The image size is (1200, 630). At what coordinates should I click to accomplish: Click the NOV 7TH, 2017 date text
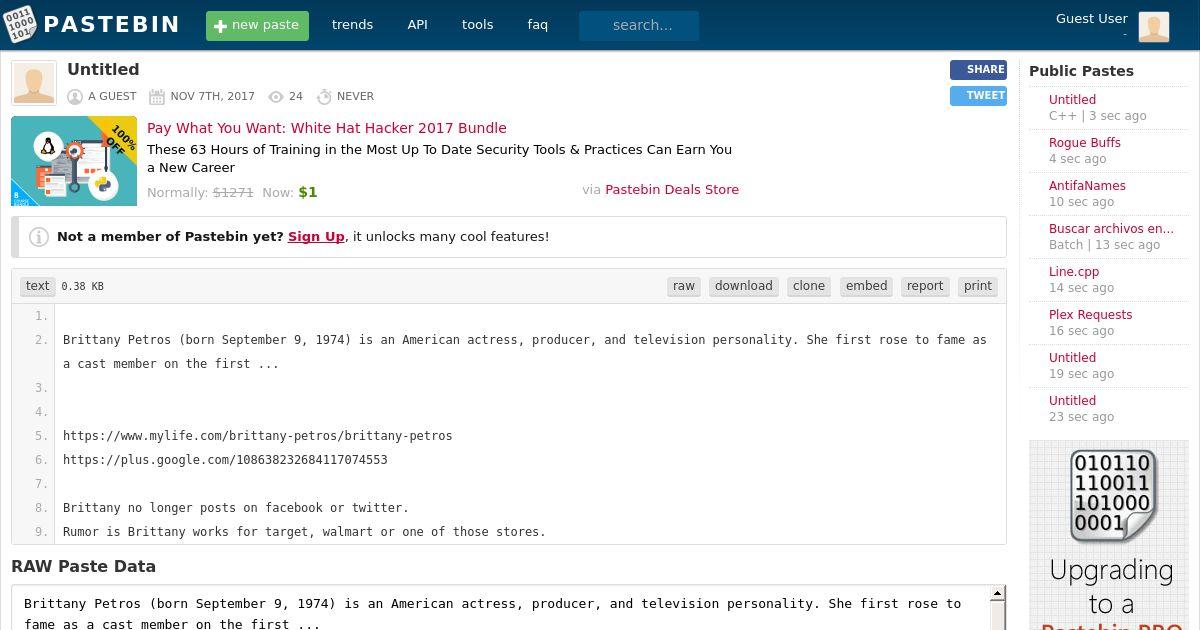coord(212,97)
